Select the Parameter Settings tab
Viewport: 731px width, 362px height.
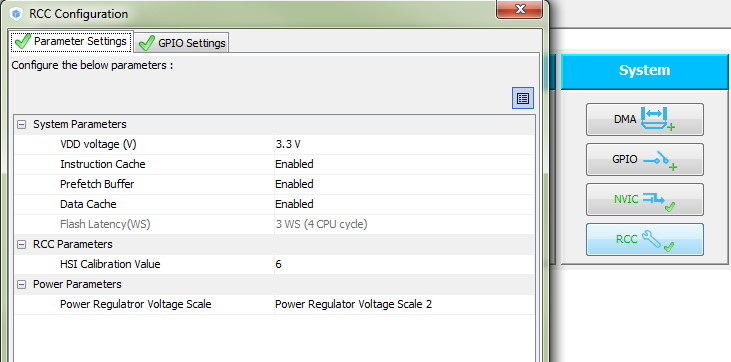coord(71,41)
